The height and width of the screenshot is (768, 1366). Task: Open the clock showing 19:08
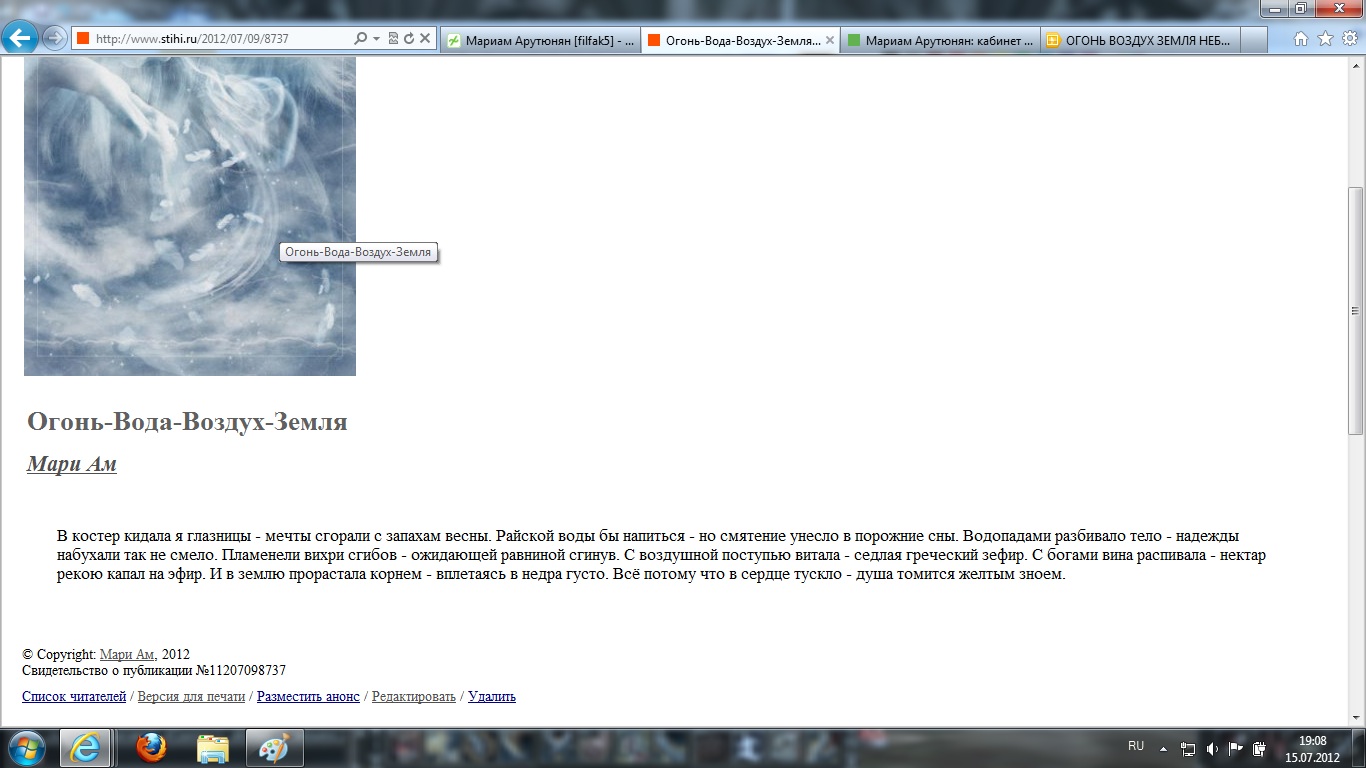click(1312, 748)
